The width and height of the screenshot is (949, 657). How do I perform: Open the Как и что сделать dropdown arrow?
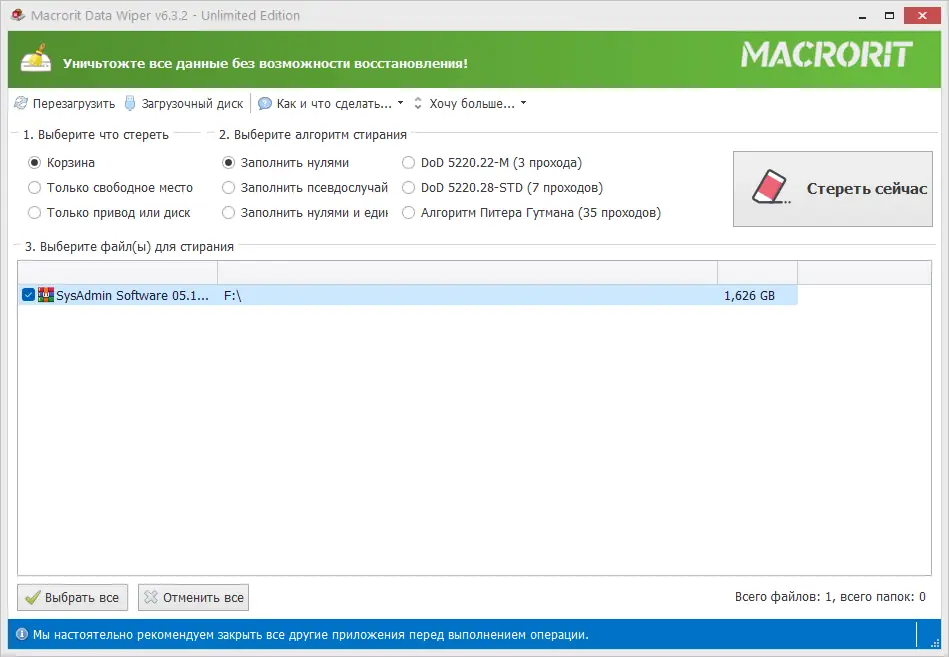click(400, 103)
